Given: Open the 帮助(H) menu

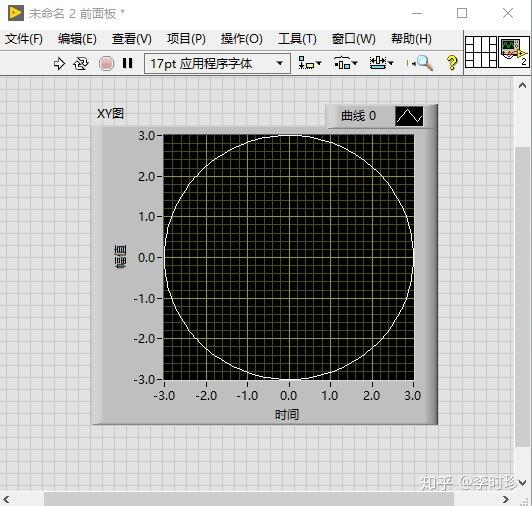Looking at the screenshot, I should pyautogui.click(x=411, y=39).
